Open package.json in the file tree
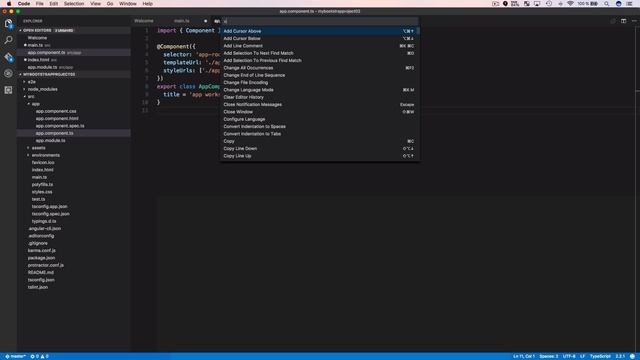 pos(41,258)
